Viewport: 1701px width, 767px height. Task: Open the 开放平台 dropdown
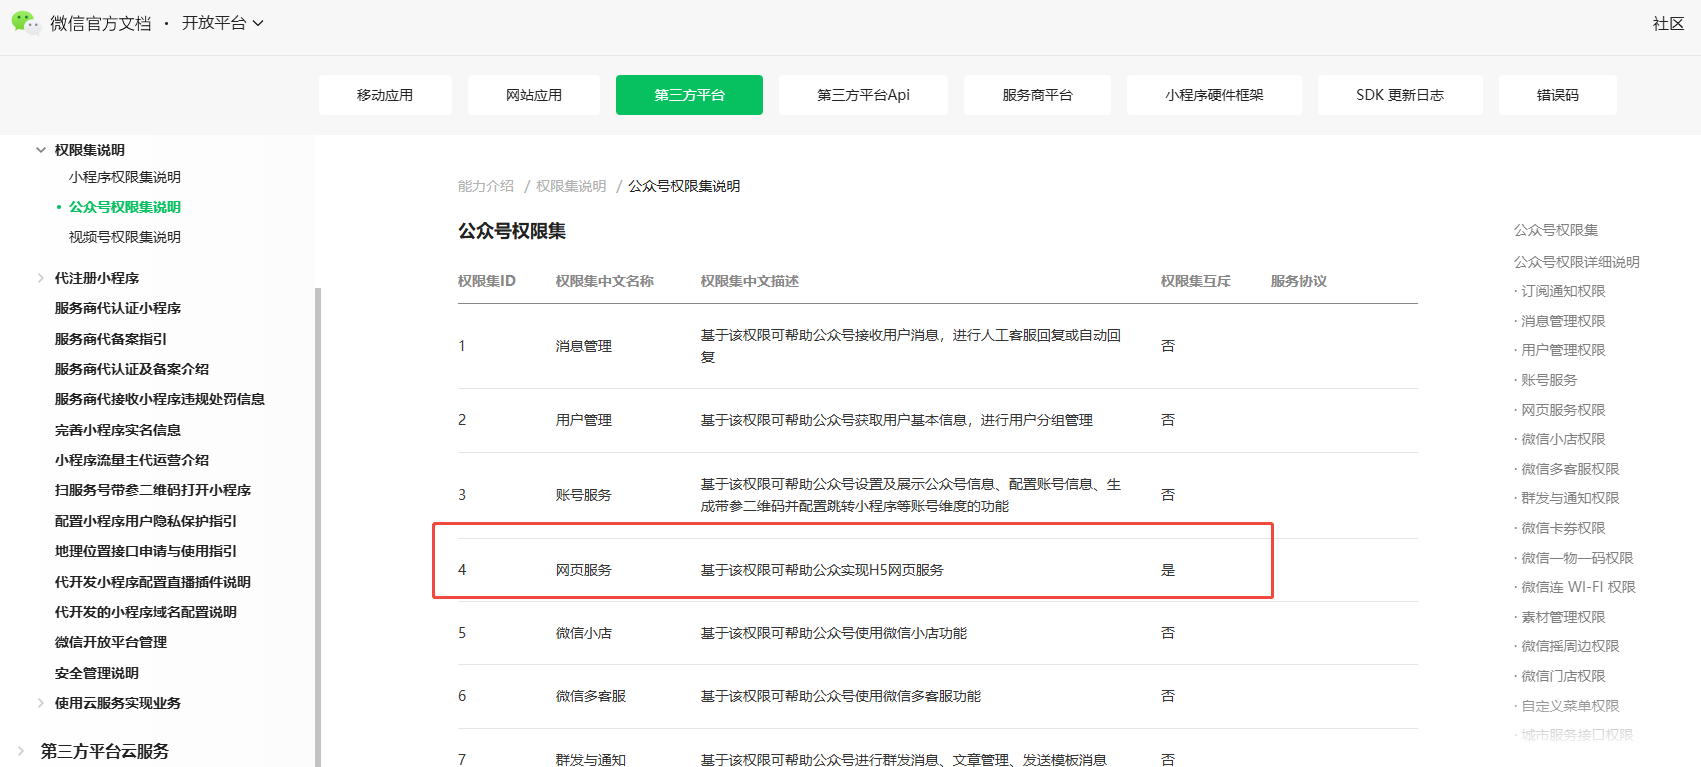pyautogui.click(x=222, y=23)
